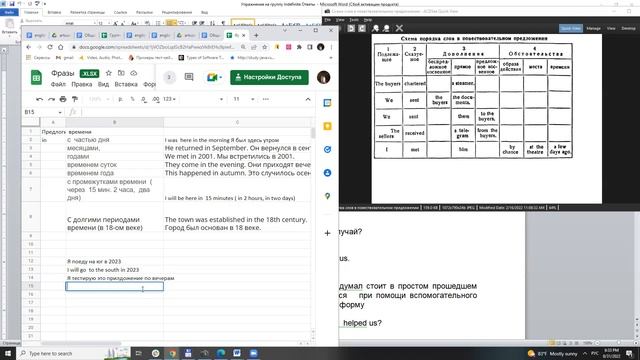Viewport: 640px width, 360px height.
Task: Open Word from the Windows taskbar
Action: tap(237, 353)
